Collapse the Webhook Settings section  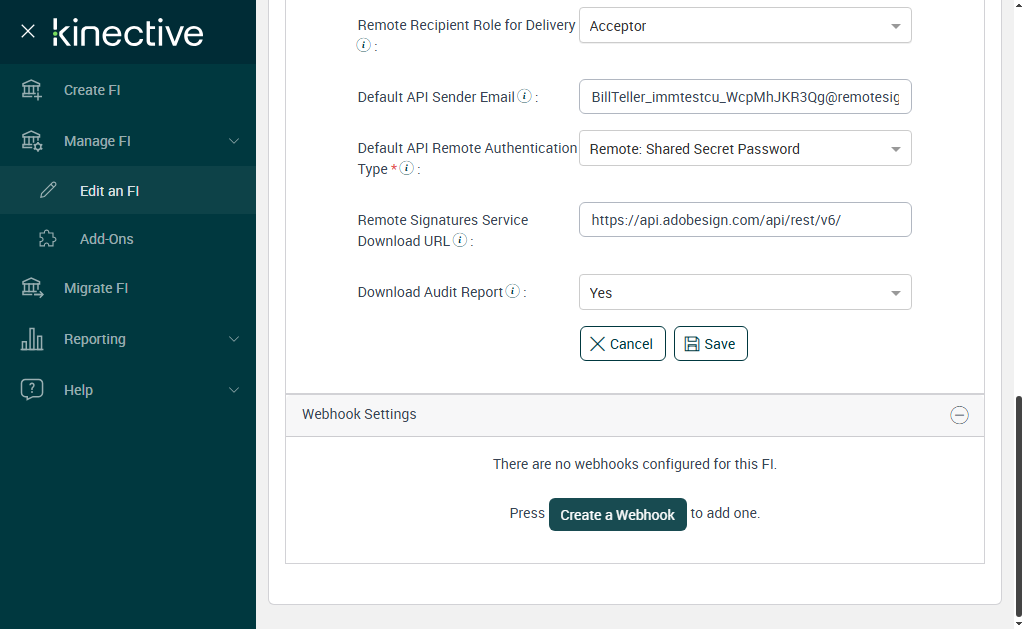[959, 415]
